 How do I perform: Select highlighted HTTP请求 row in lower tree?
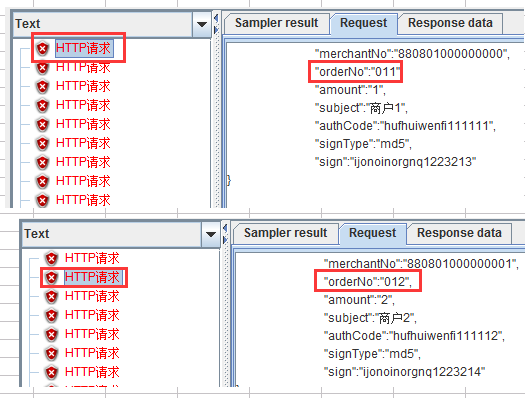94,277
